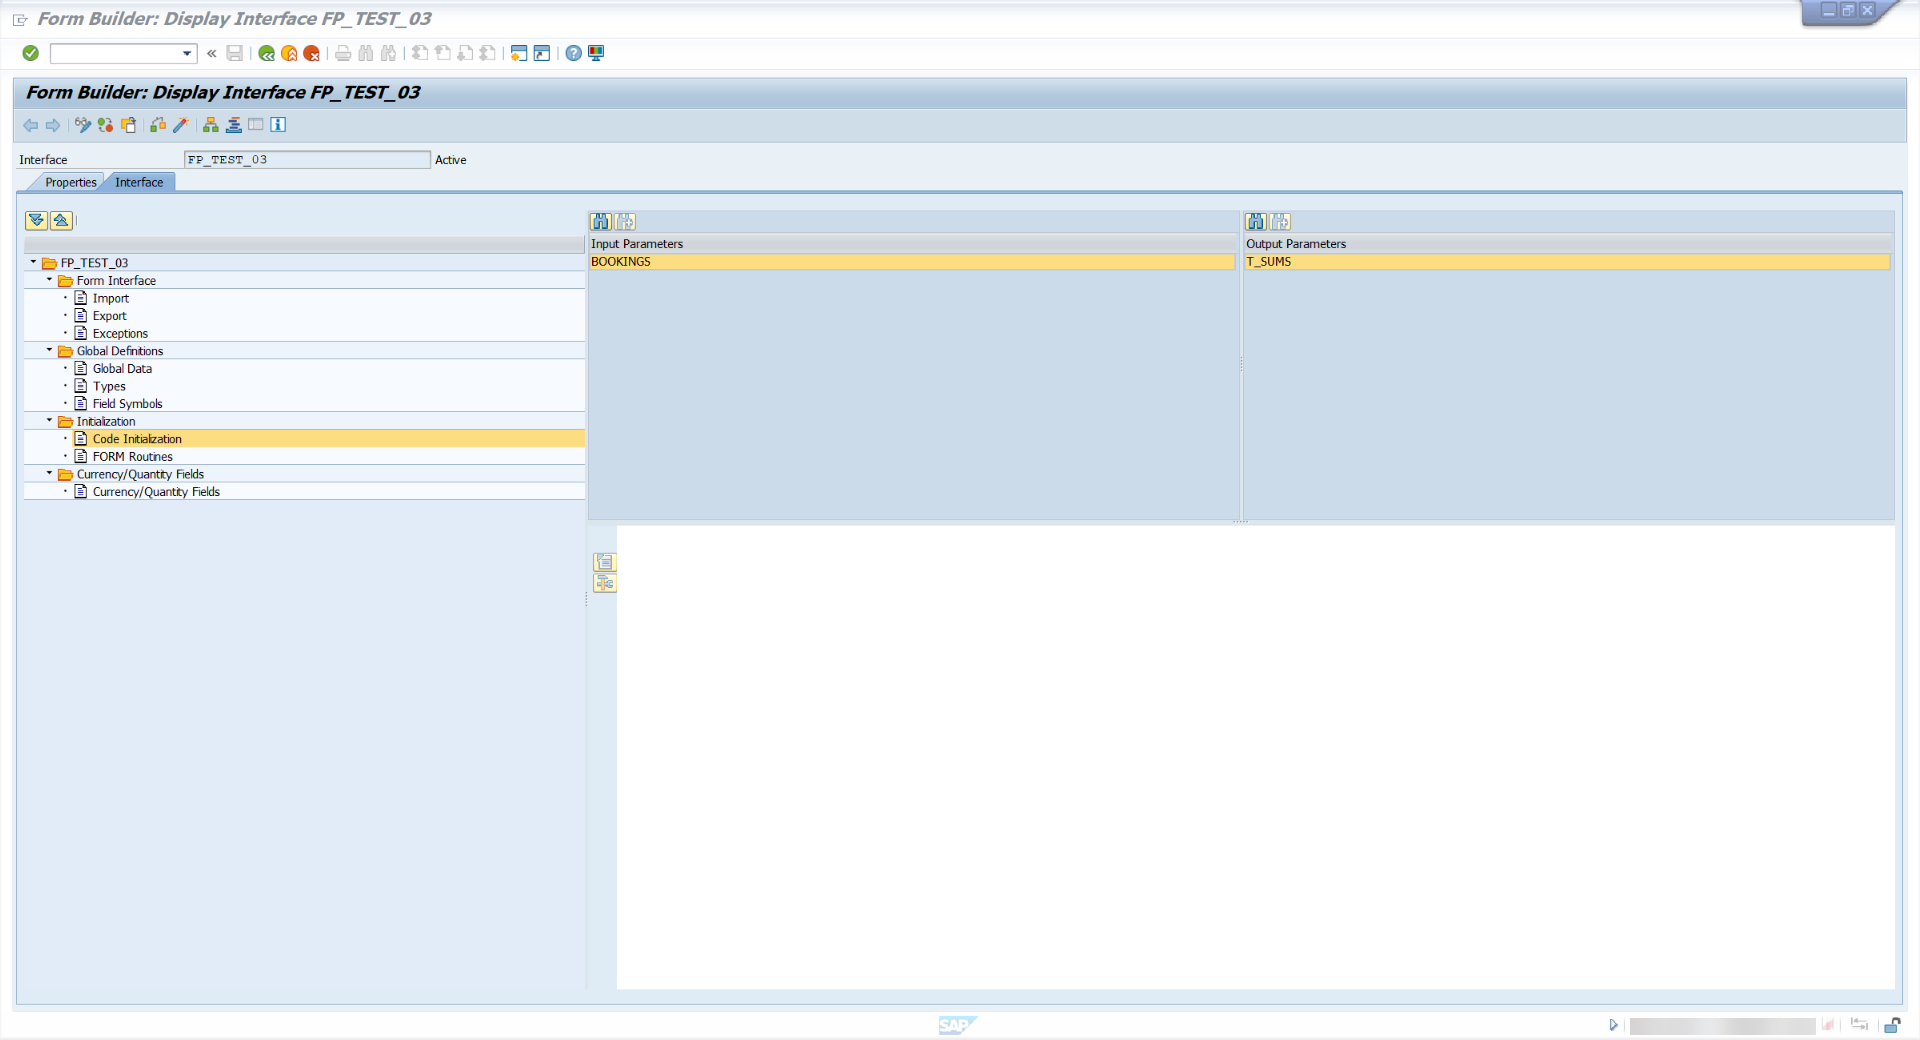Collapse the Global Definitions folder arrow
1920x1040 pixels.
pos(49,350)
